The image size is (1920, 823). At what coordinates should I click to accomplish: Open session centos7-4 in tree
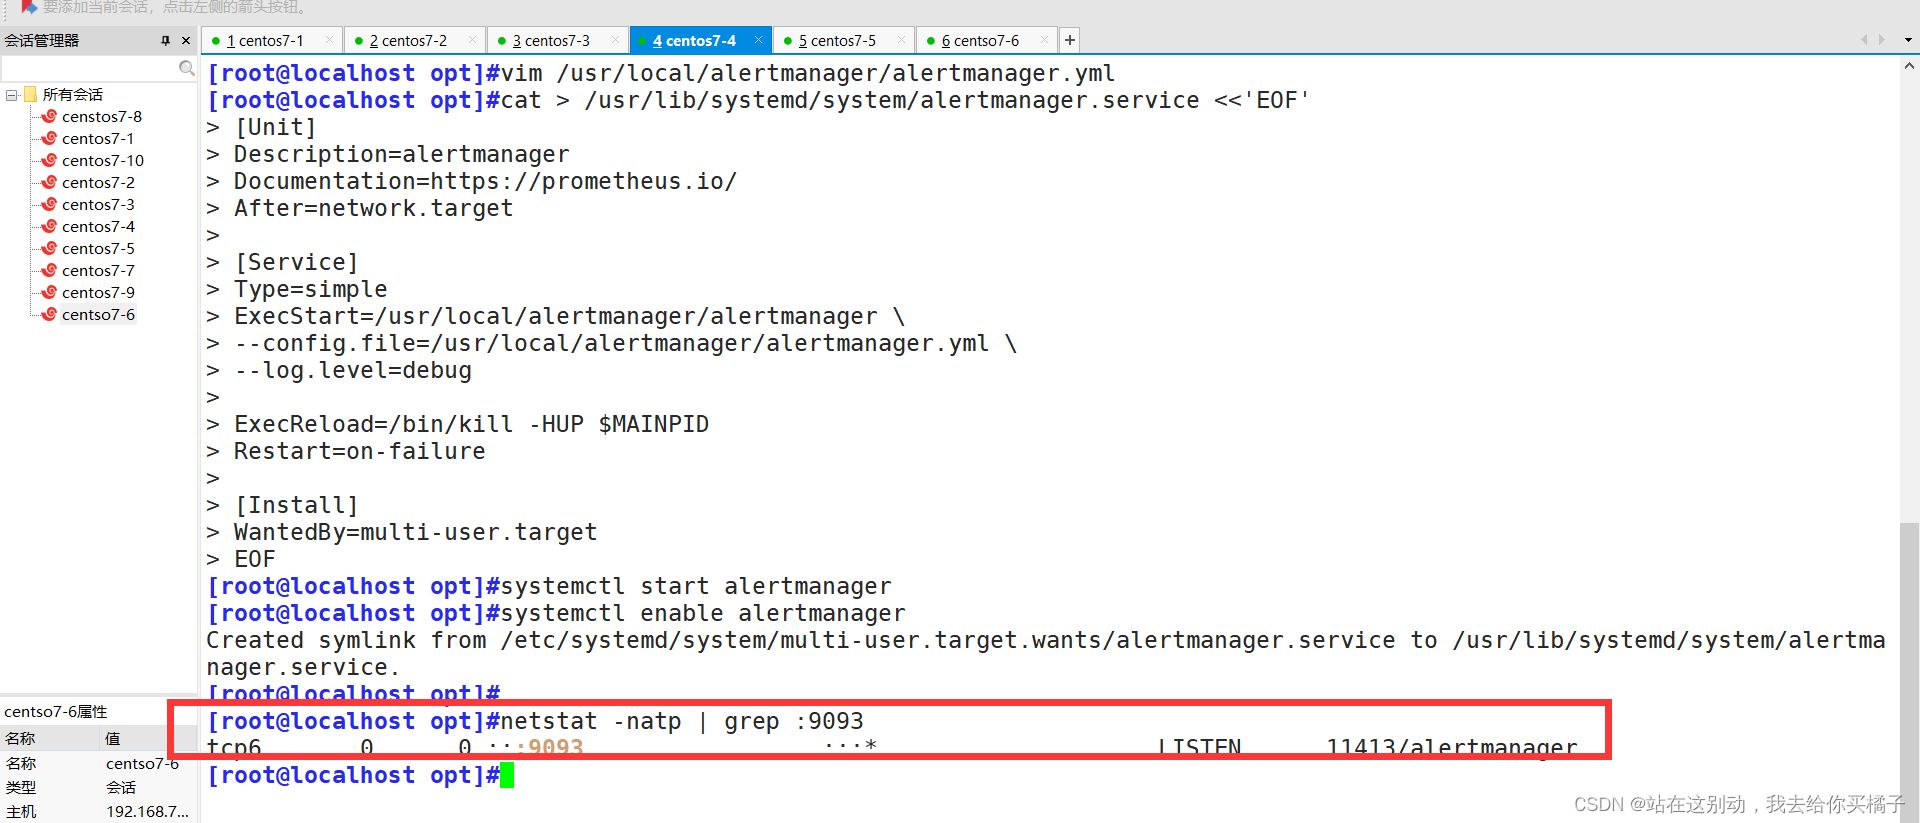point(97,226)
